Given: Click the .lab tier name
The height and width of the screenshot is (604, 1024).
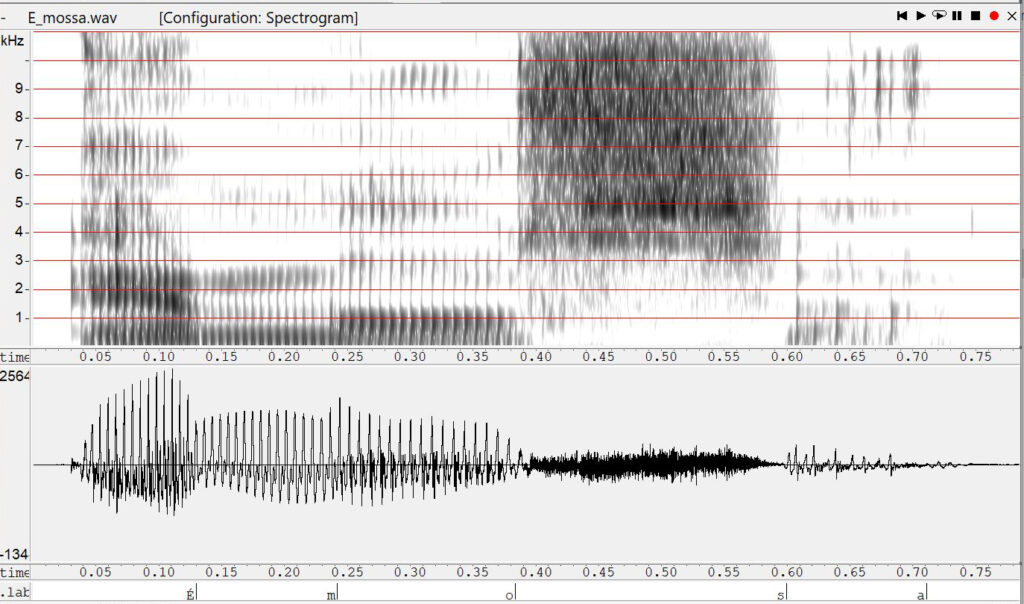Looking at the screenshot, I should click(x=13, y=594).
